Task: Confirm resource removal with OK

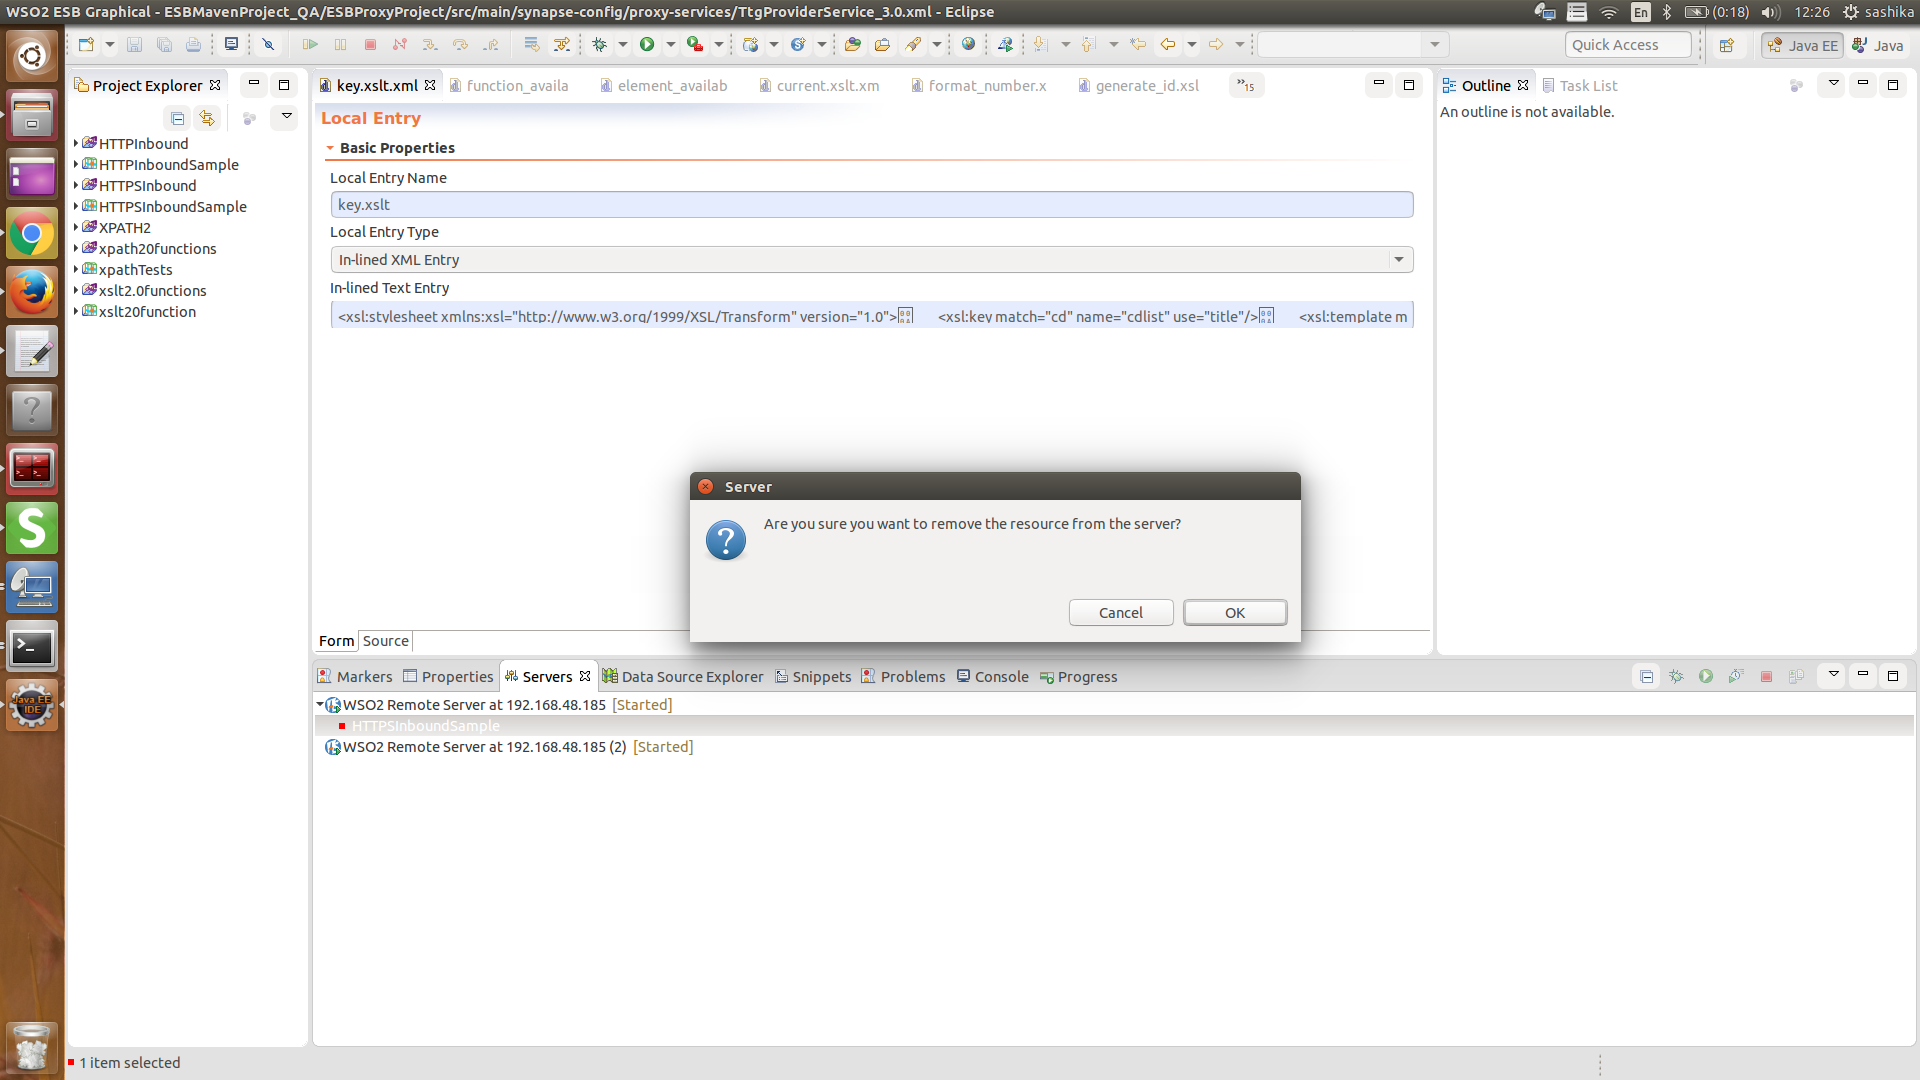Action: [1235, 612]
